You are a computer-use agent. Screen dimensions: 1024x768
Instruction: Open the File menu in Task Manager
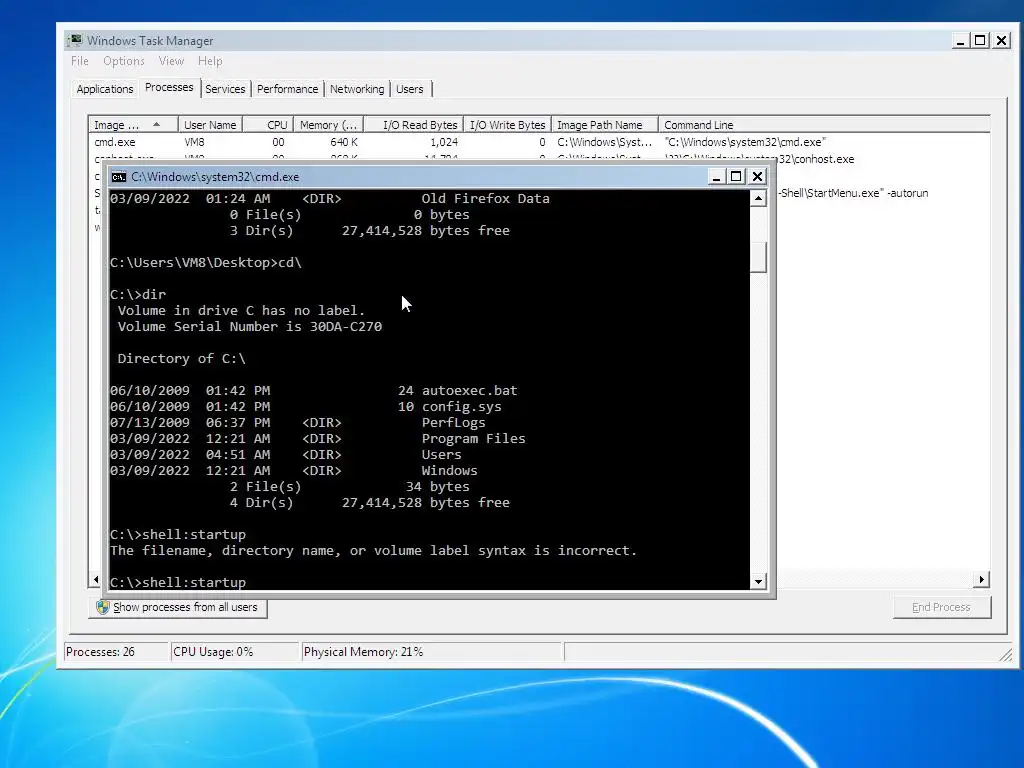[x=80, y=61]
